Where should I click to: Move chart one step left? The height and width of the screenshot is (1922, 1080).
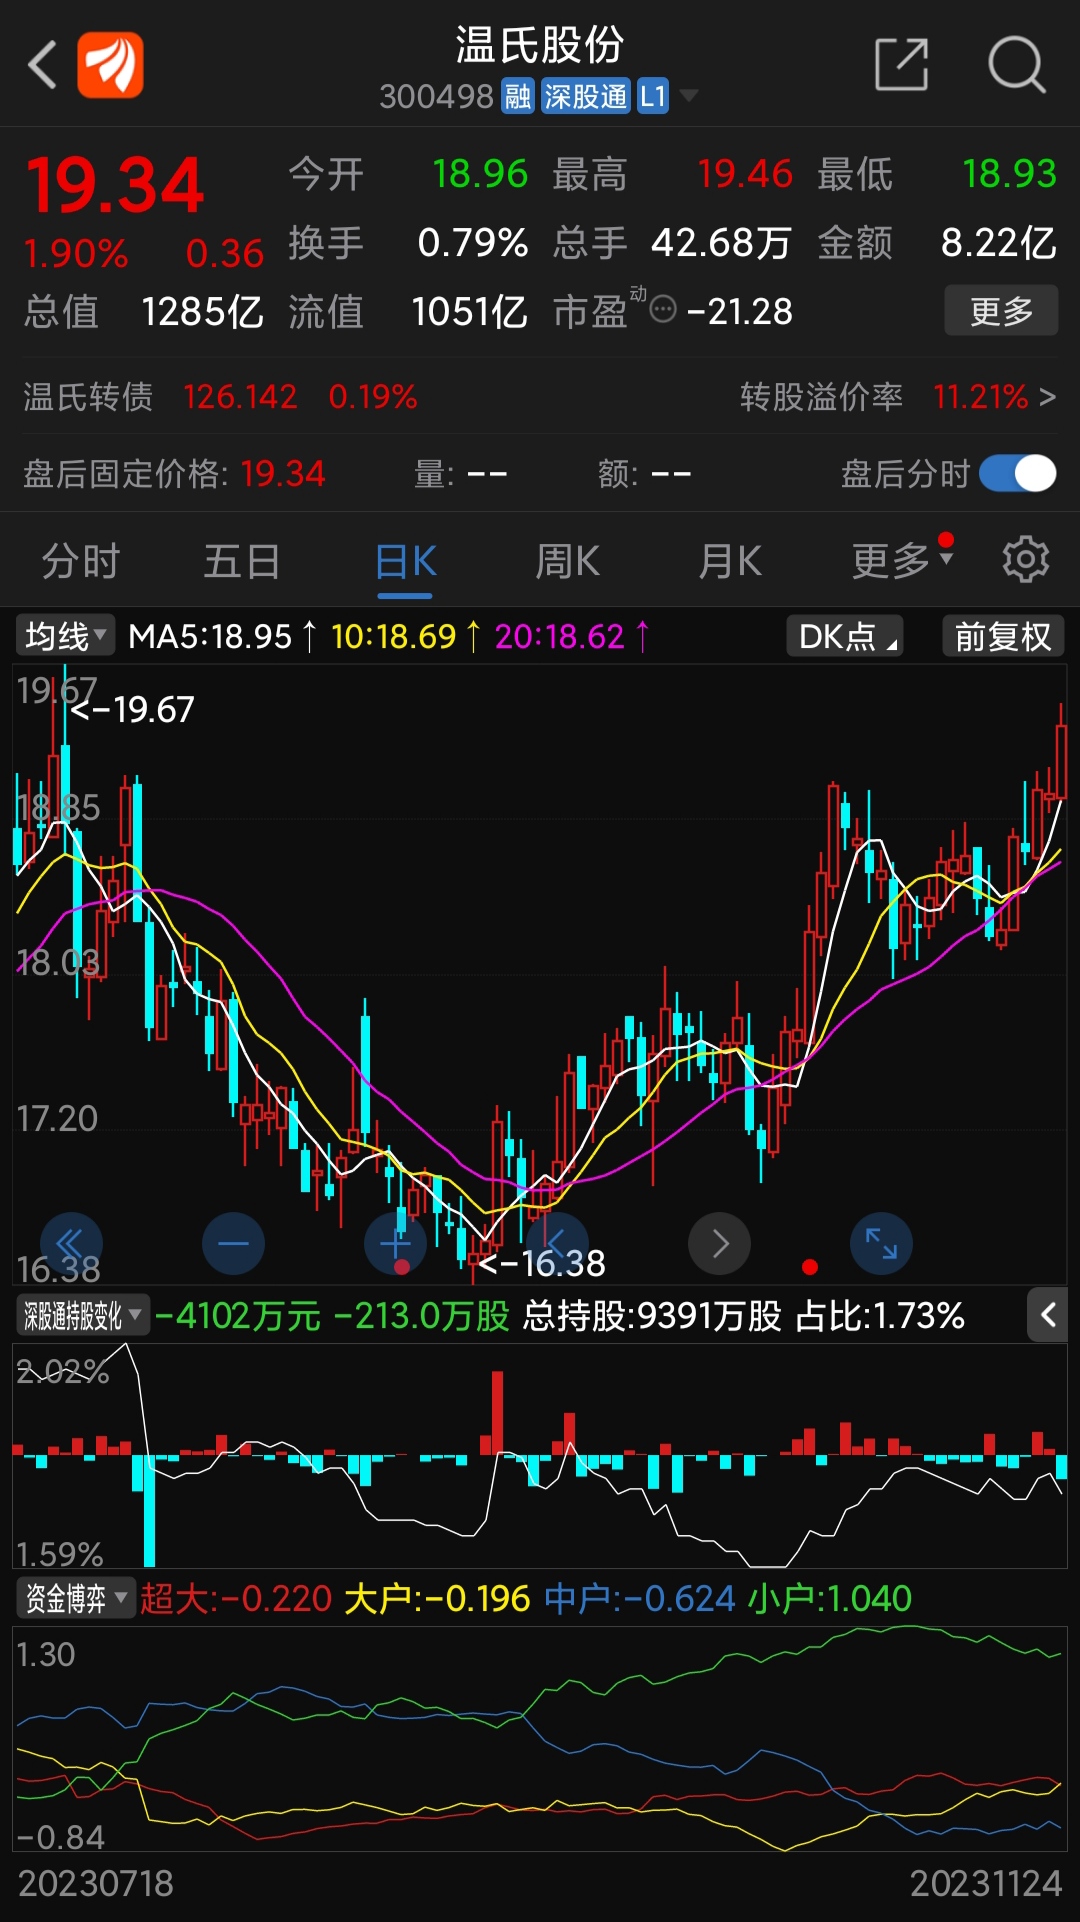pos(557,1244)
